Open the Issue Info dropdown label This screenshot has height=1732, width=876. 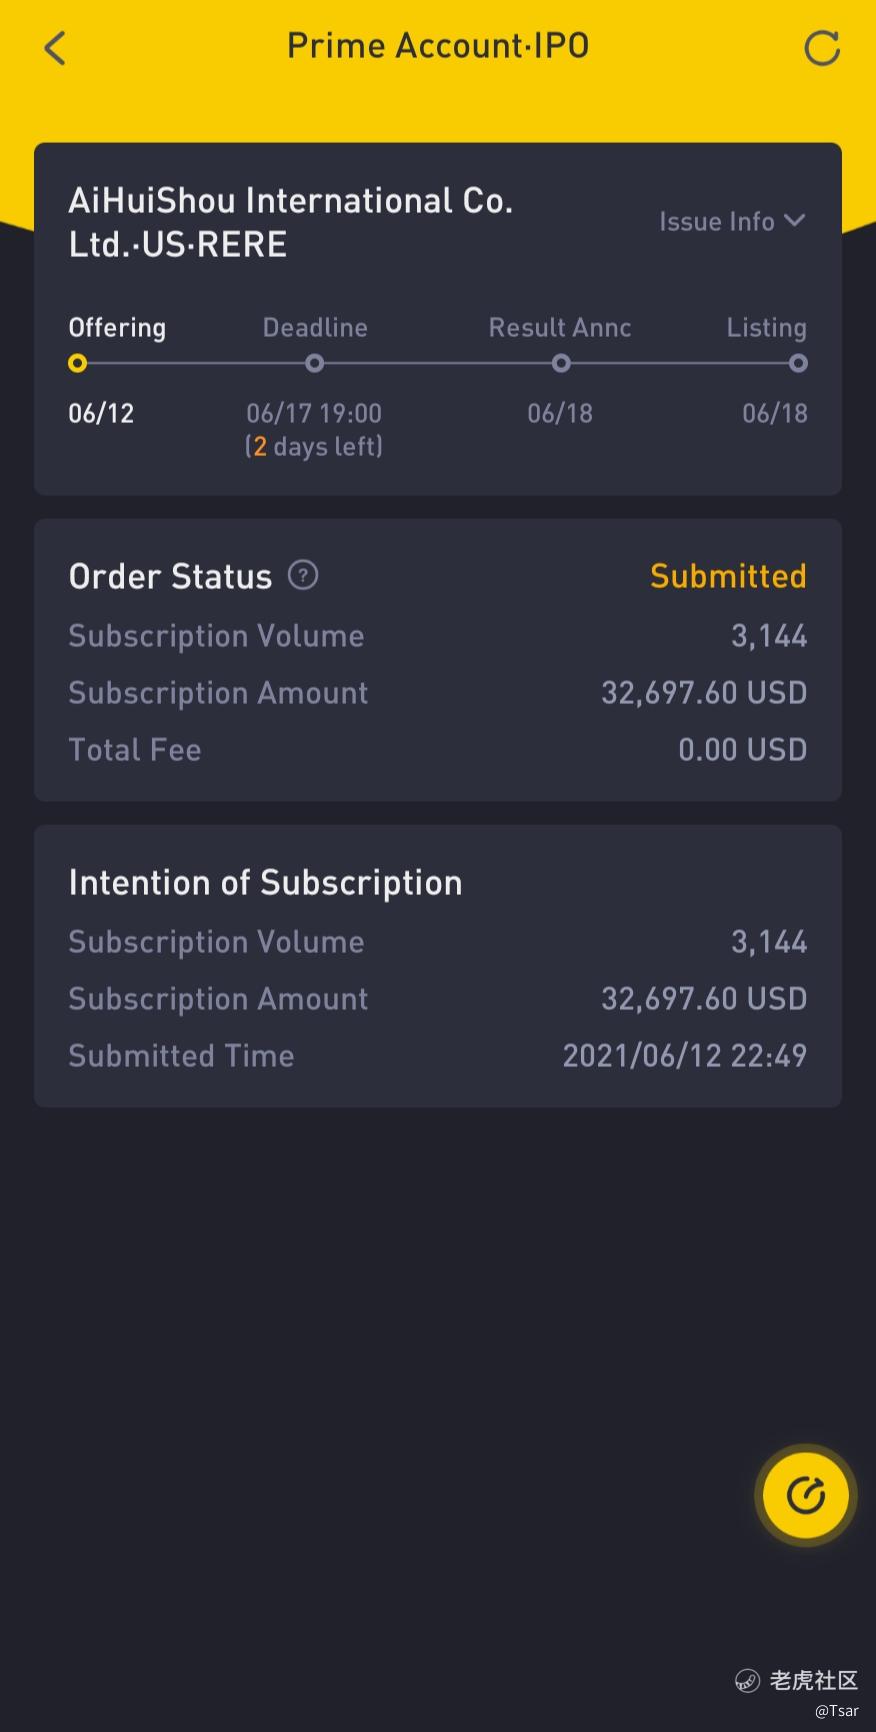(x=716, y=221)
